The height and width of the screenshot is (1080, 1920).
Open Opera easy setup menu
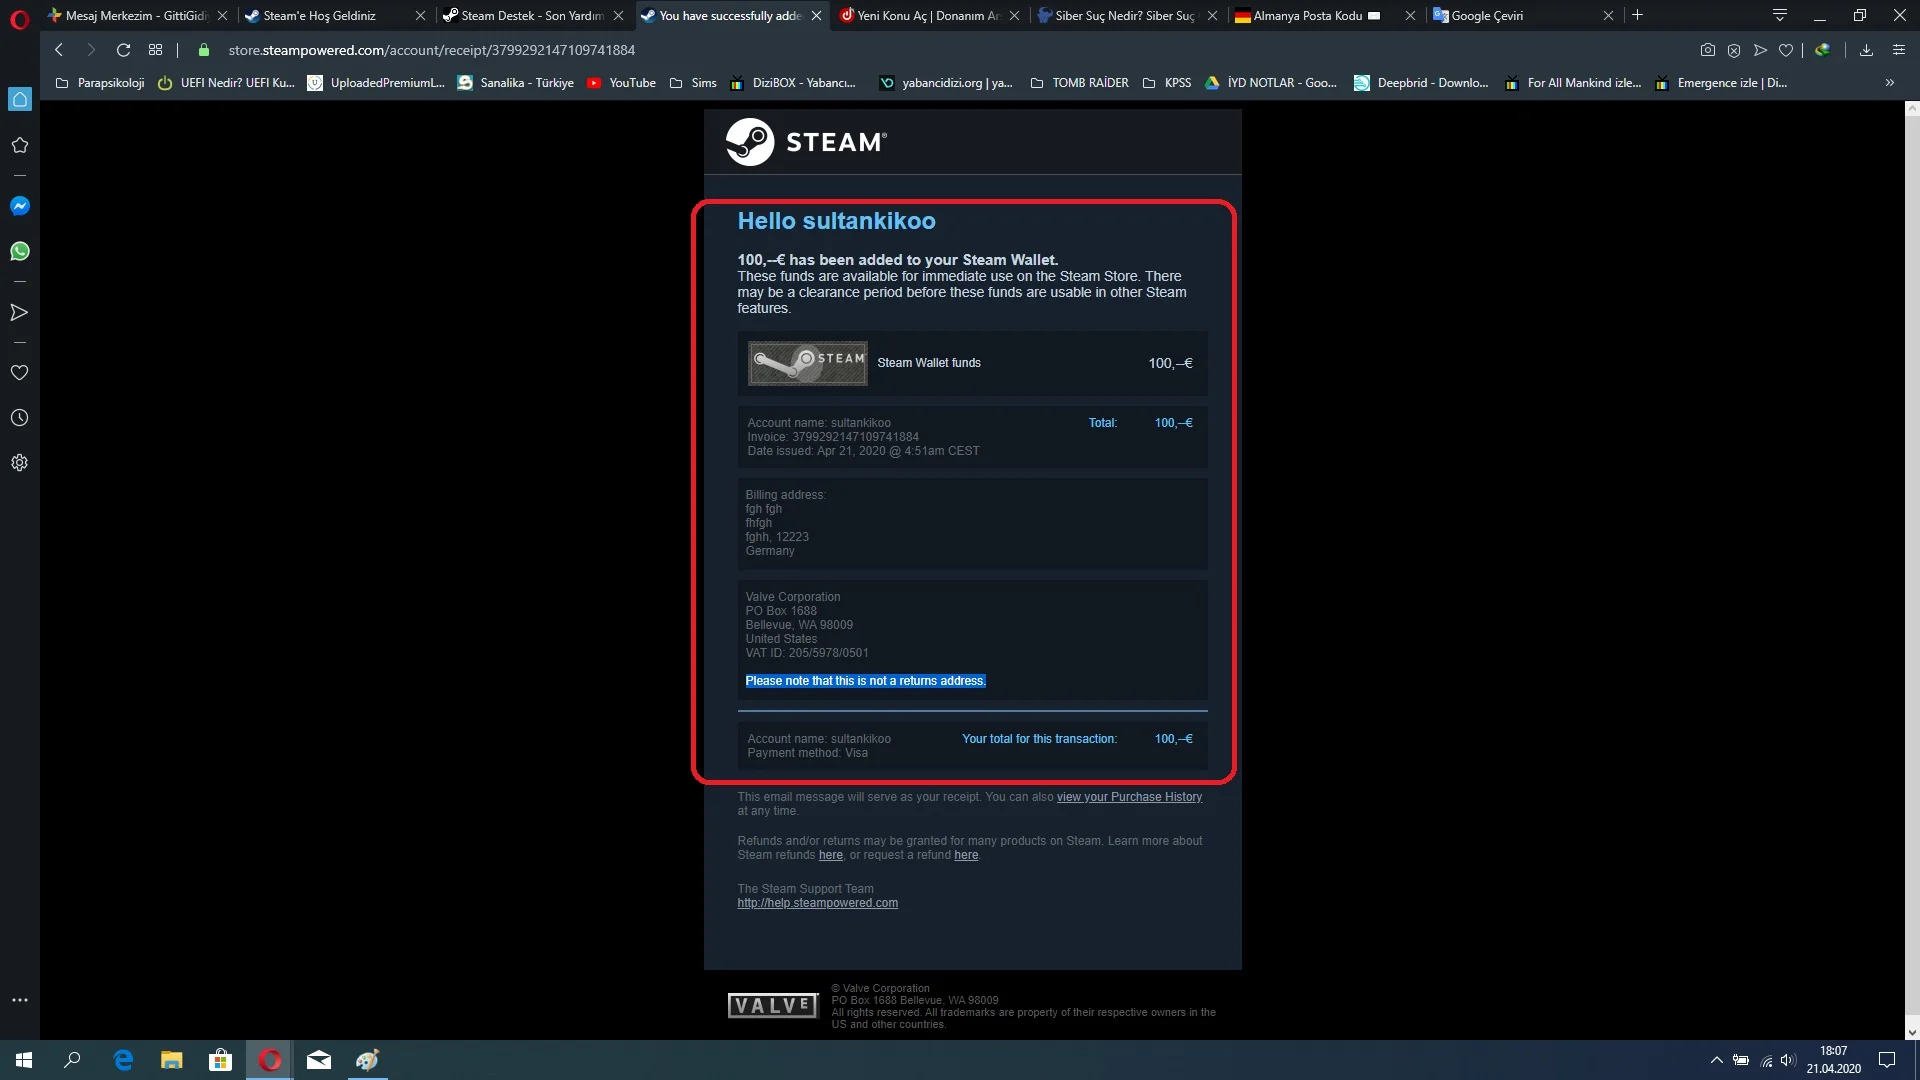click(x=1898, y=50)
